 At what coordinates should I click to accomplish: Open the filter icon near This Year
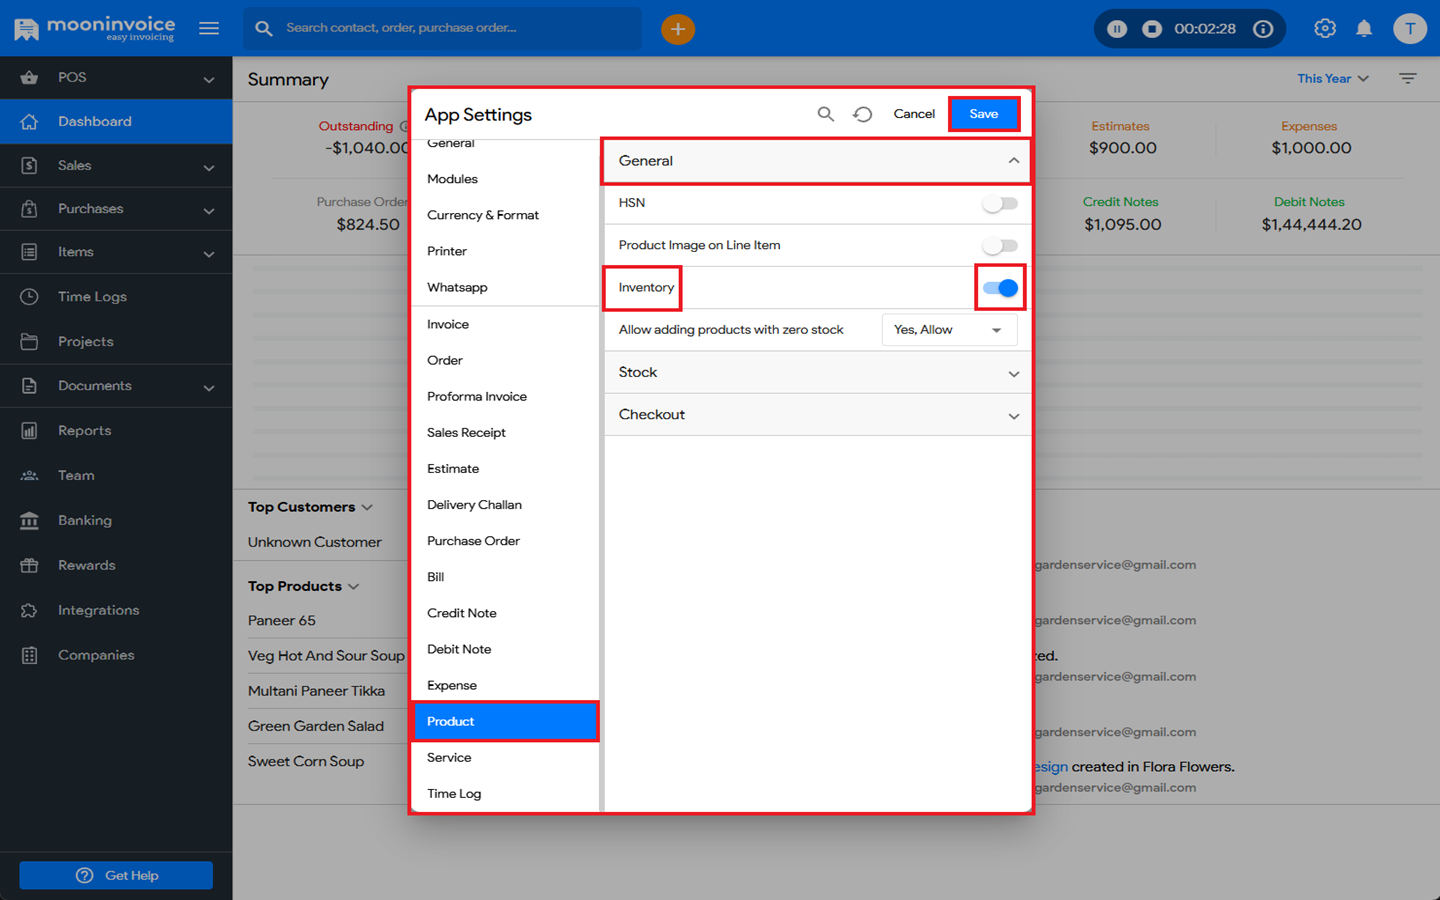click(1407, 79)
